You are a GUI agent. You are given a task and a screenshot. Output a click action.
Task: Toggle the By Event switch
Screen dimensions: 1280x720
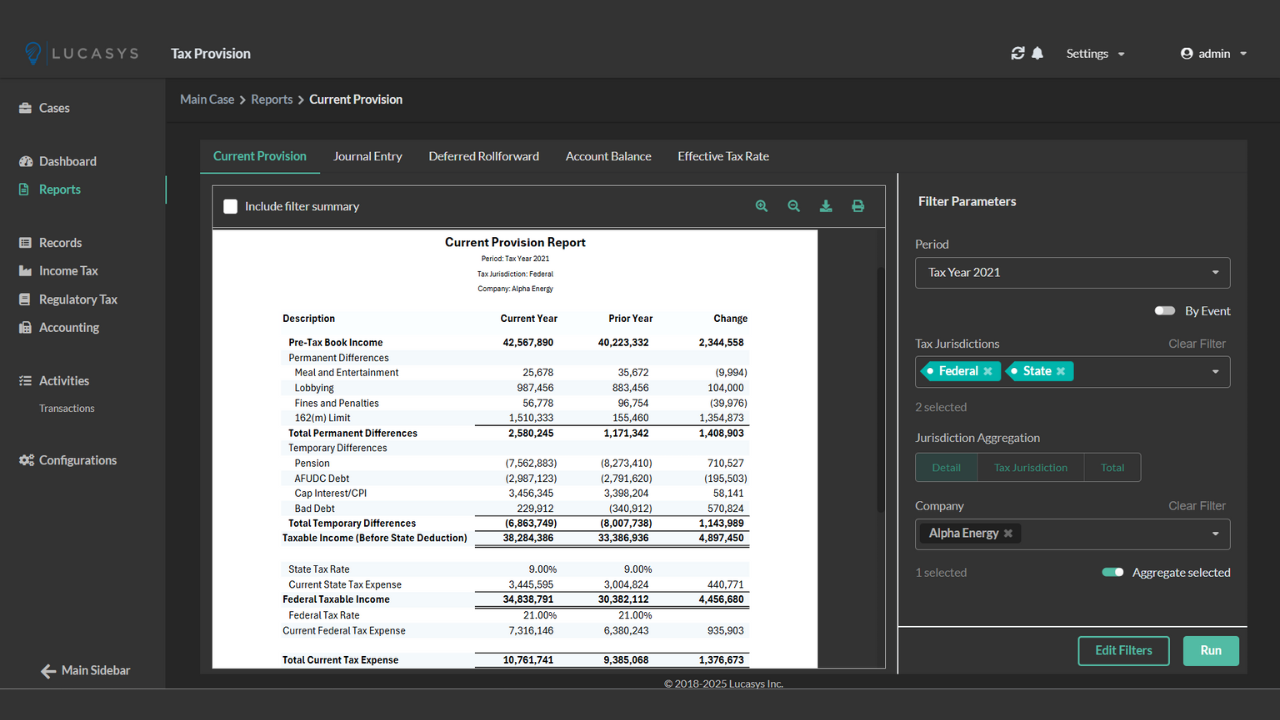(x=1164, y=310)
